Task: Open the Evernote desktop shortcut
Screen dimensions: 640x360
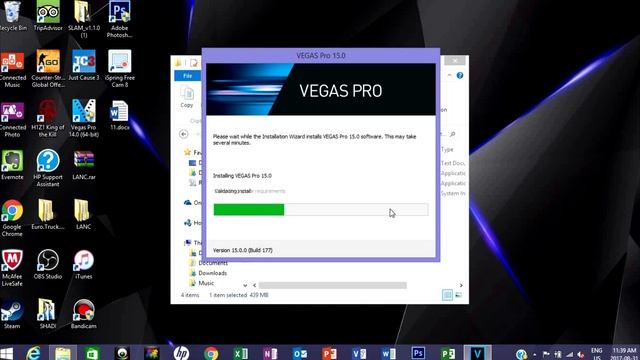Action: (12, 165)
